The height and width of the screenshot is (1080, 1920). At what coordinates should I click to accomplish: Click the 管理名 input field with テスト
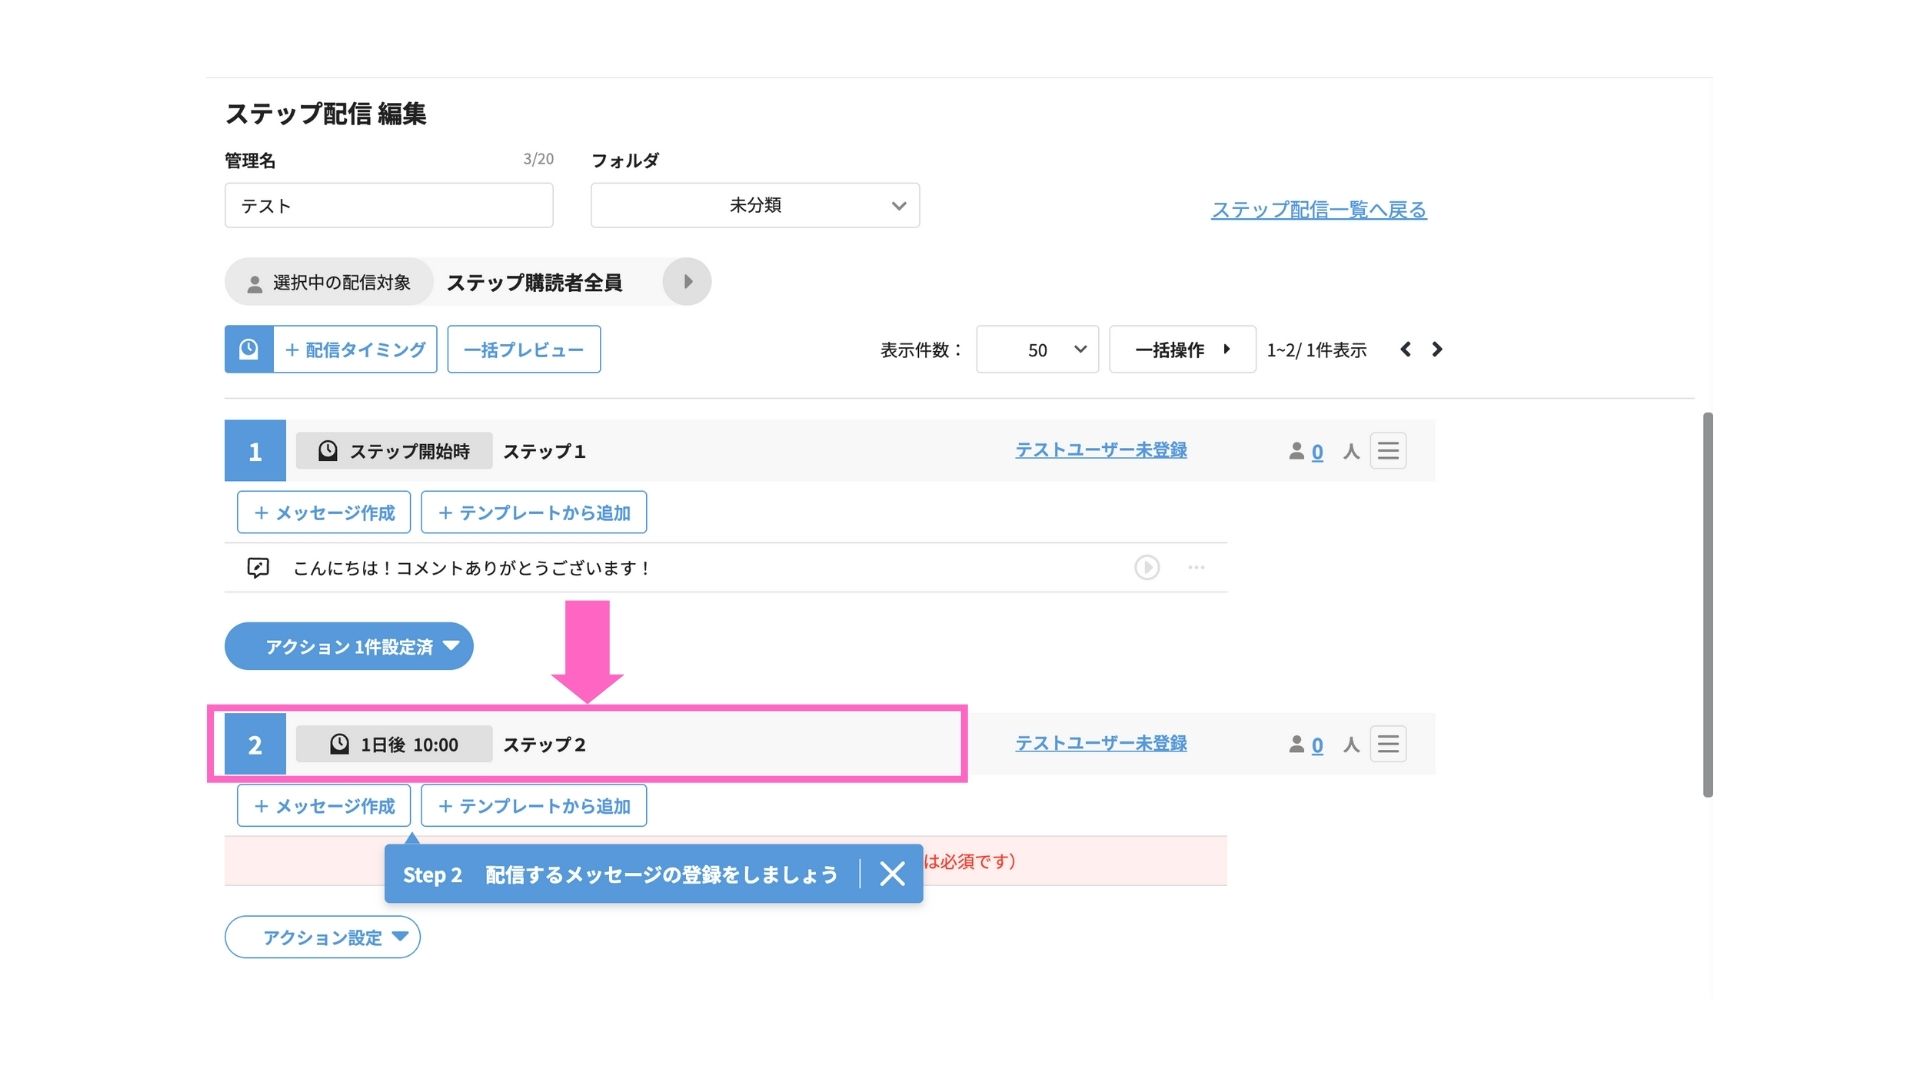tap(389, 205)
